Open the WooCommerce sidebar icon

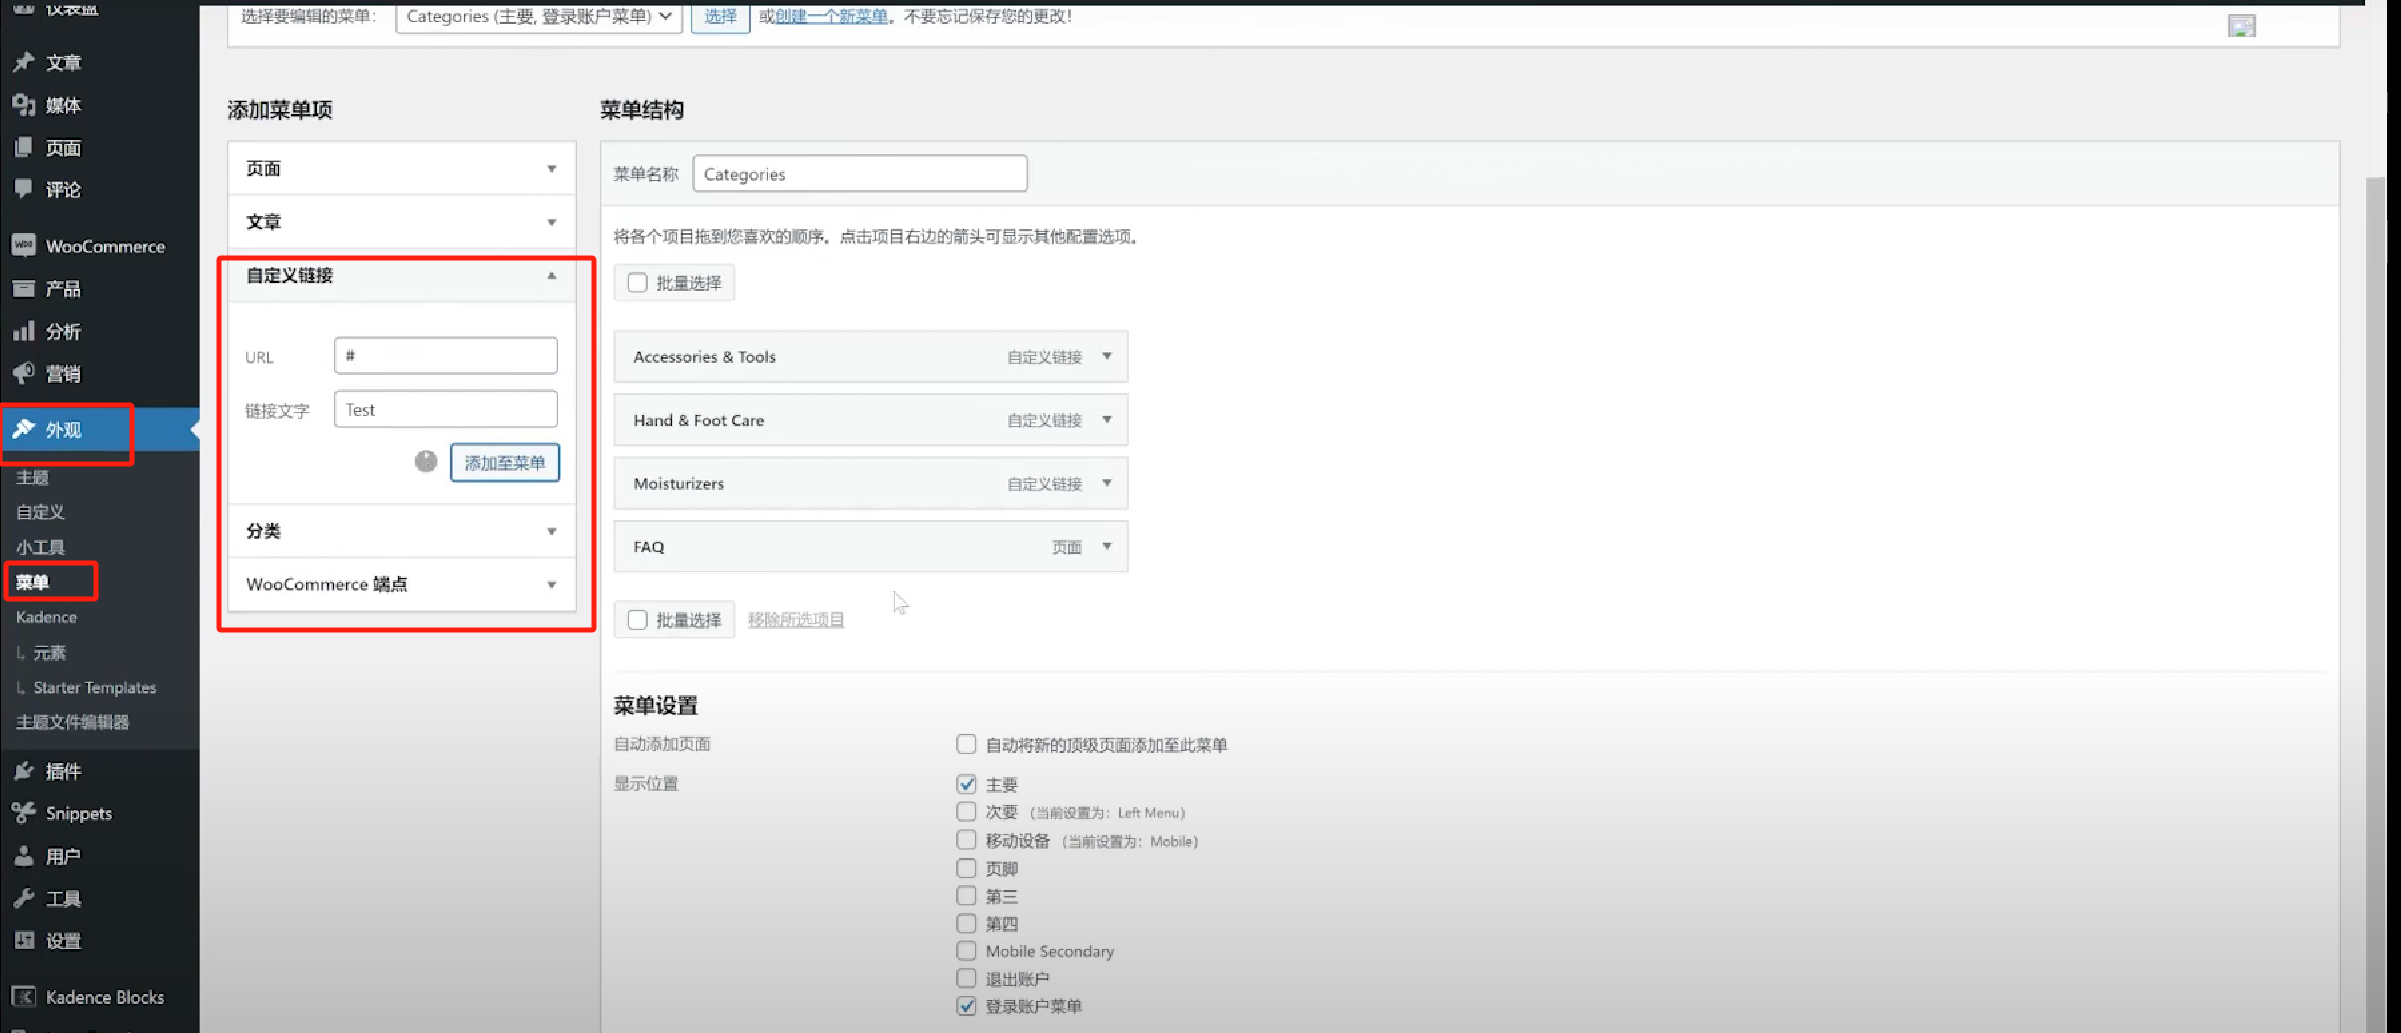tap(22, 246)
